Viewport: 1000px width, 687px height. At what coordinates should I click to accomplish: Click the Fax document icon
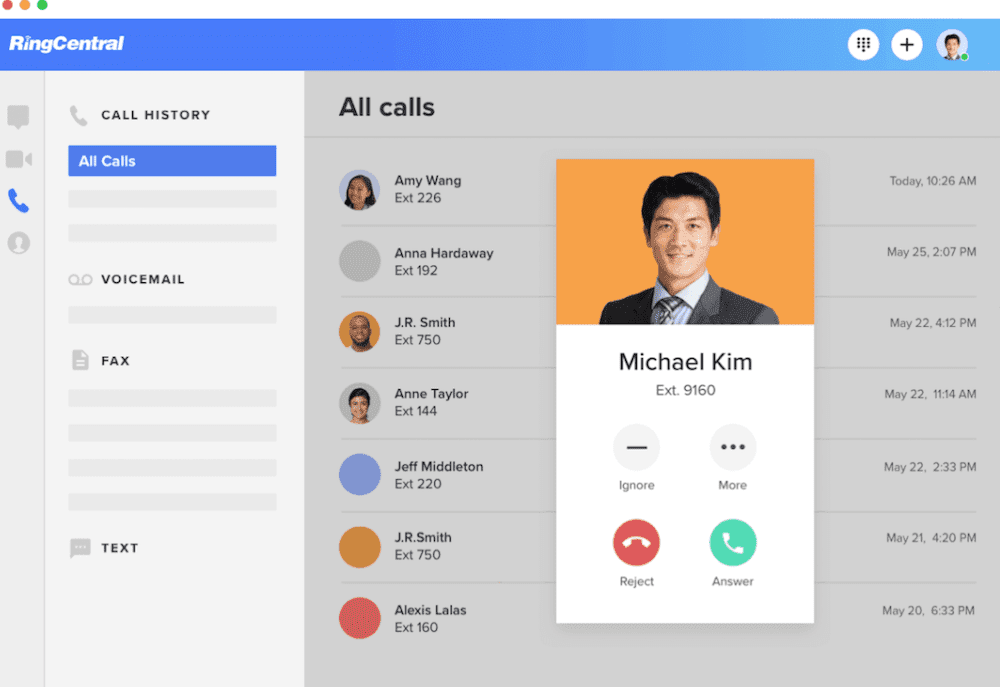coord(80,360)
